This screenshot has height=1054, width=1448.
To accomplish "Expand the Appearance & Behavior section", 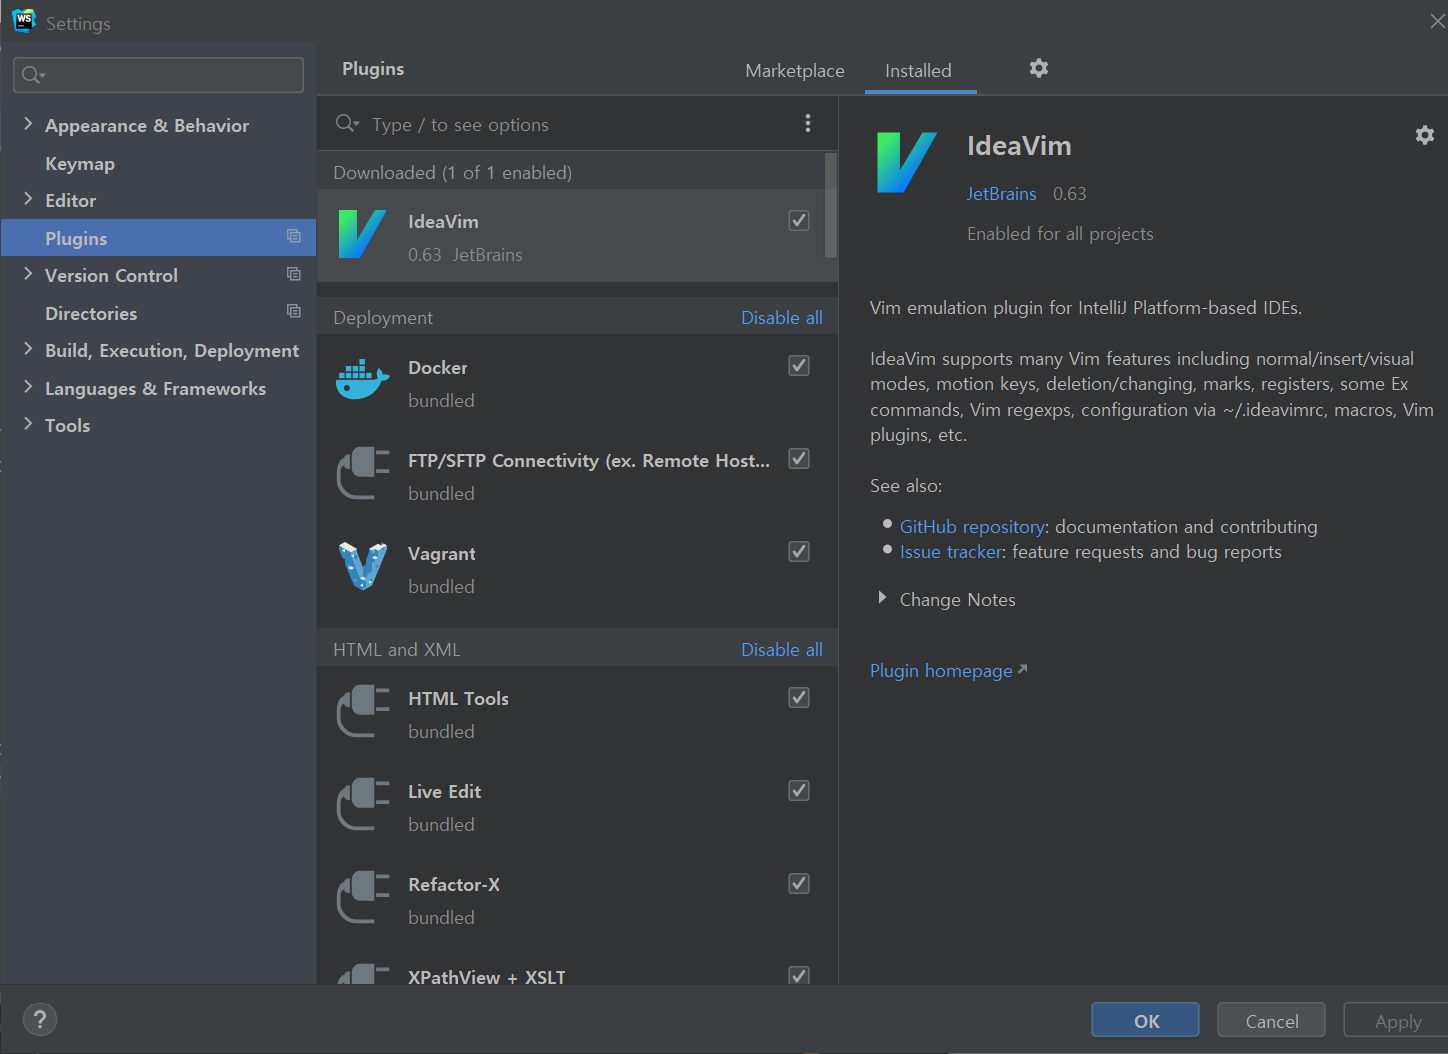I will (x=28, y=124).
